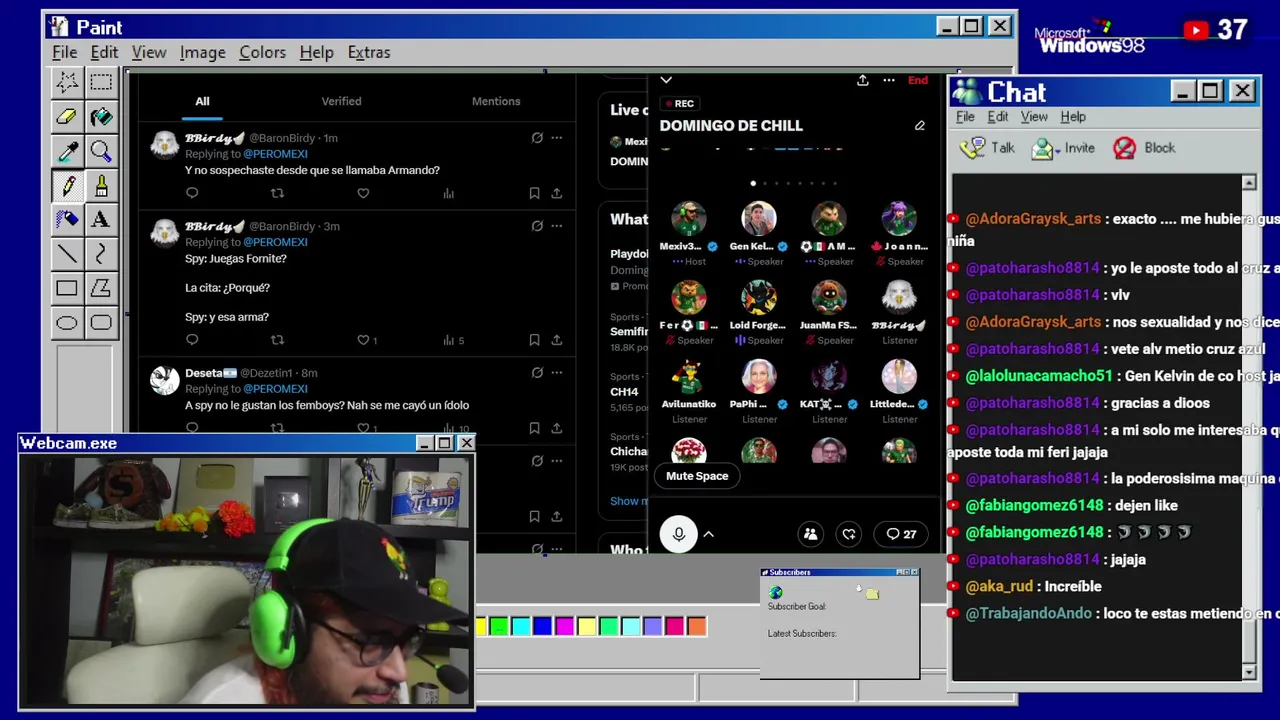Toggle like on the Armando tweet
The height and width of the screenshot is (720, 1280).
363,193
